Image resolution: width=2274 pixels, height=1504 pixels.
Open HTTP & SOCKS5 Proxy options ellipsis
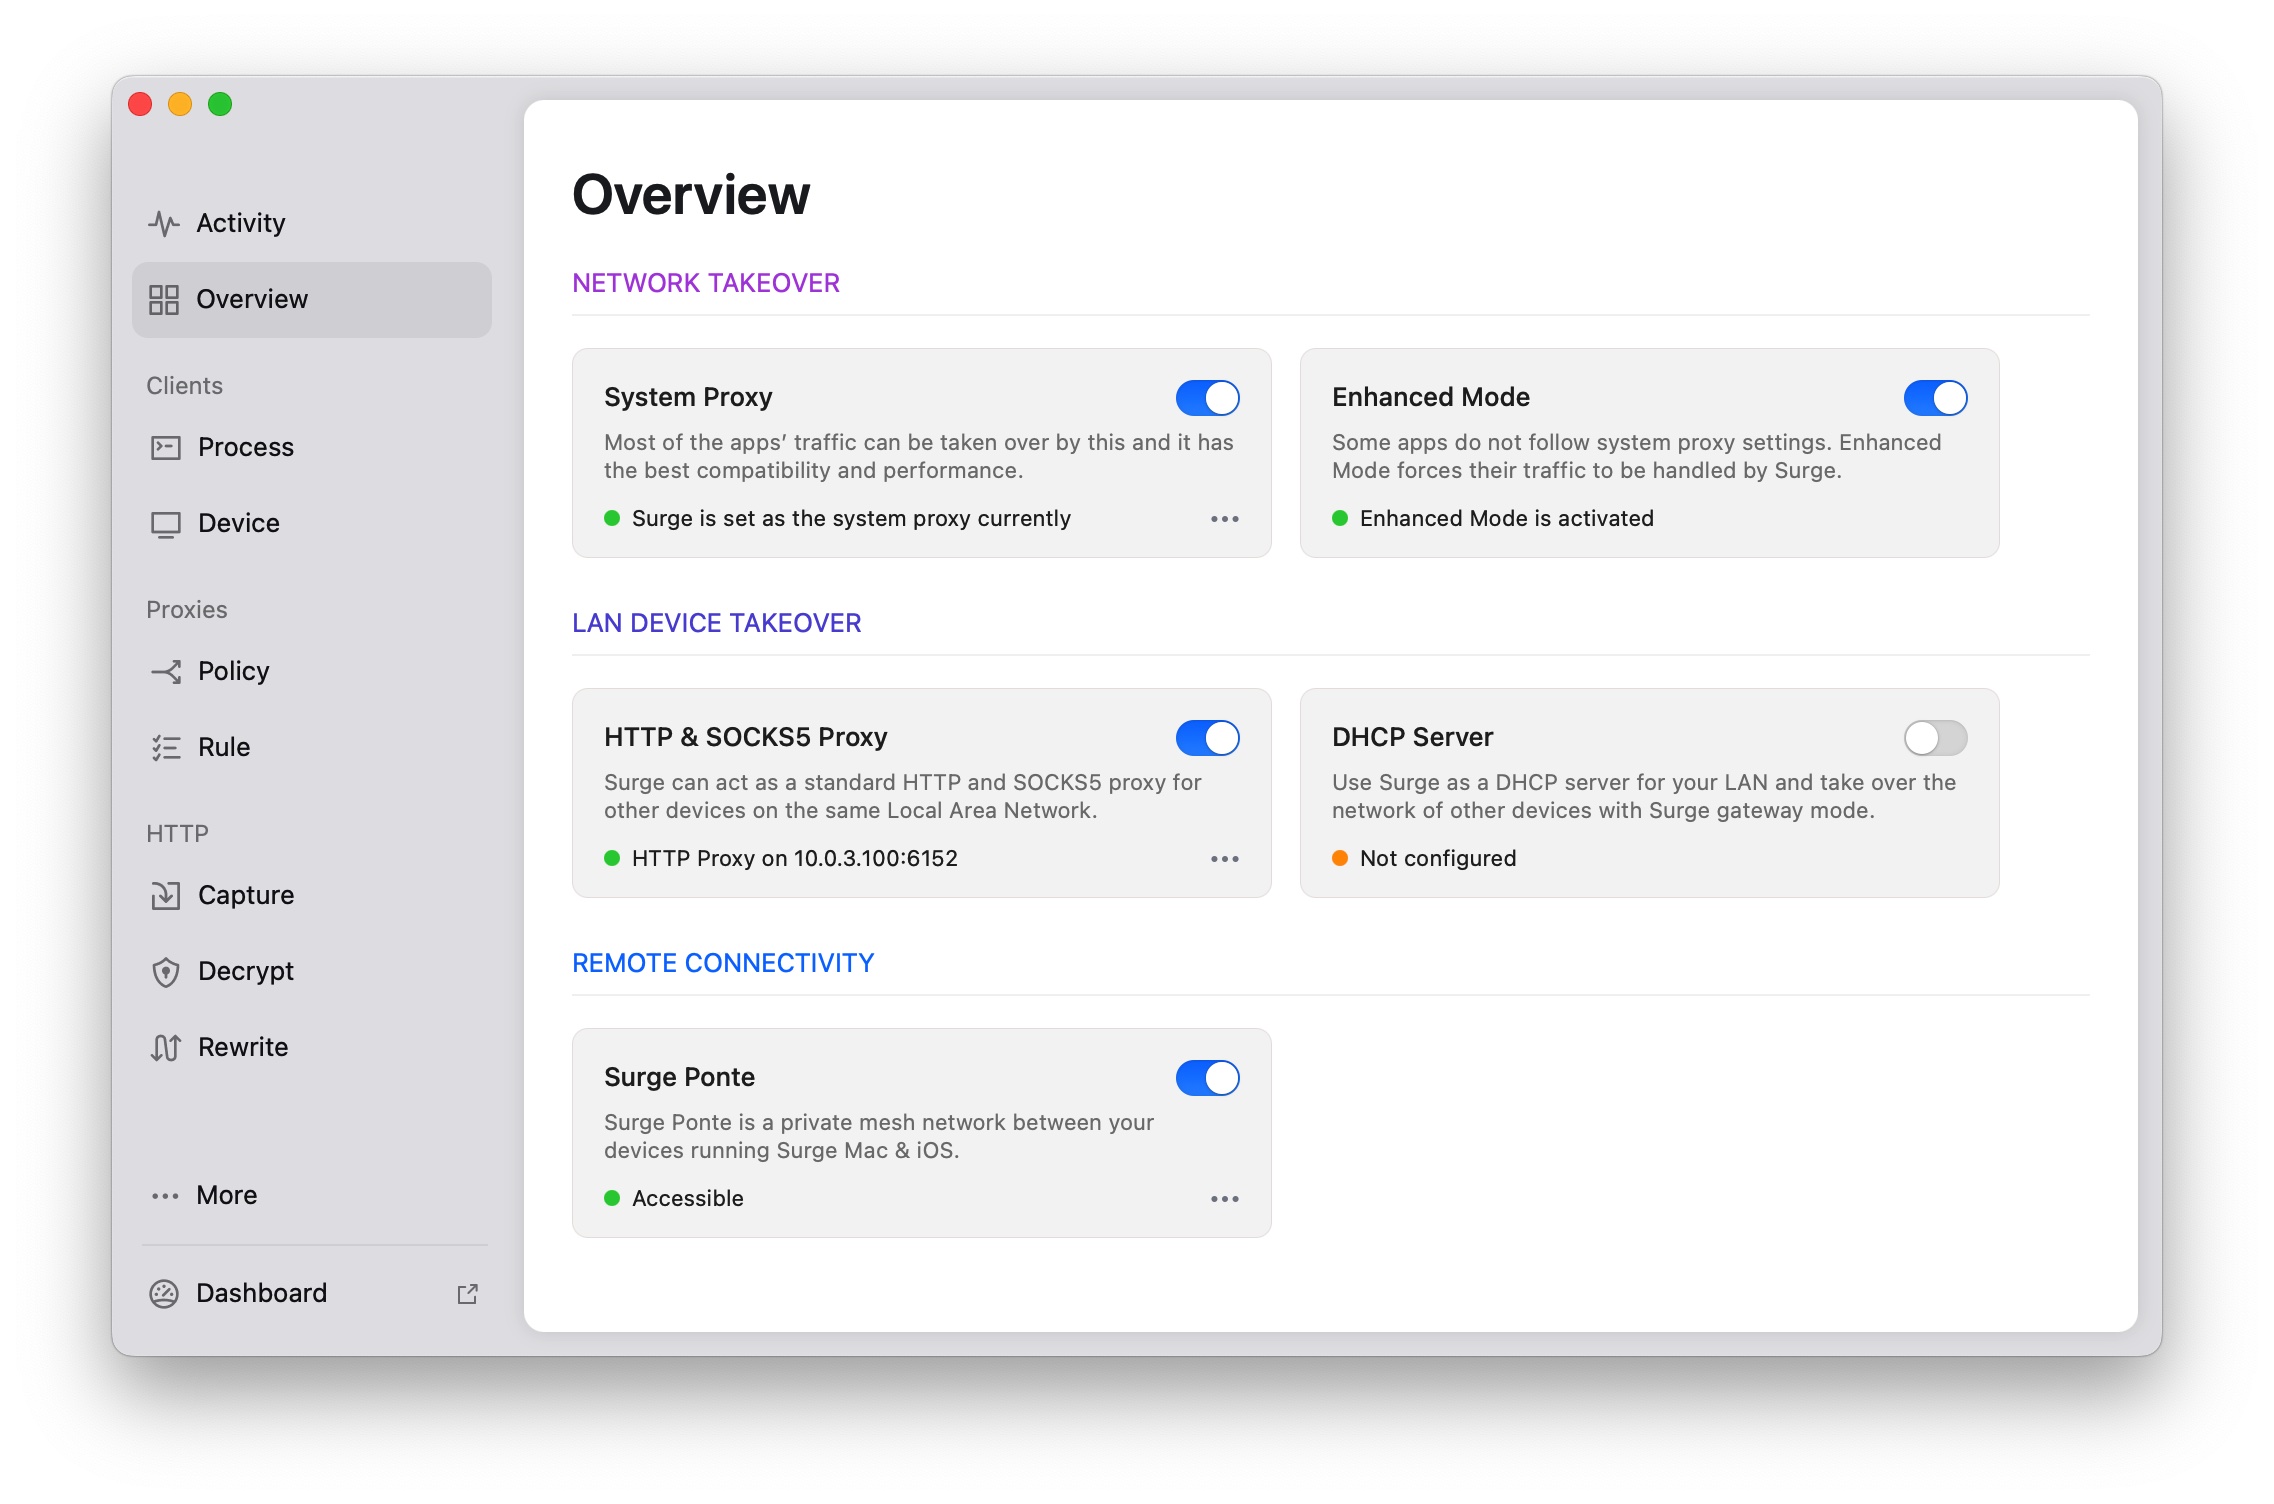(x=1225, y=859)
